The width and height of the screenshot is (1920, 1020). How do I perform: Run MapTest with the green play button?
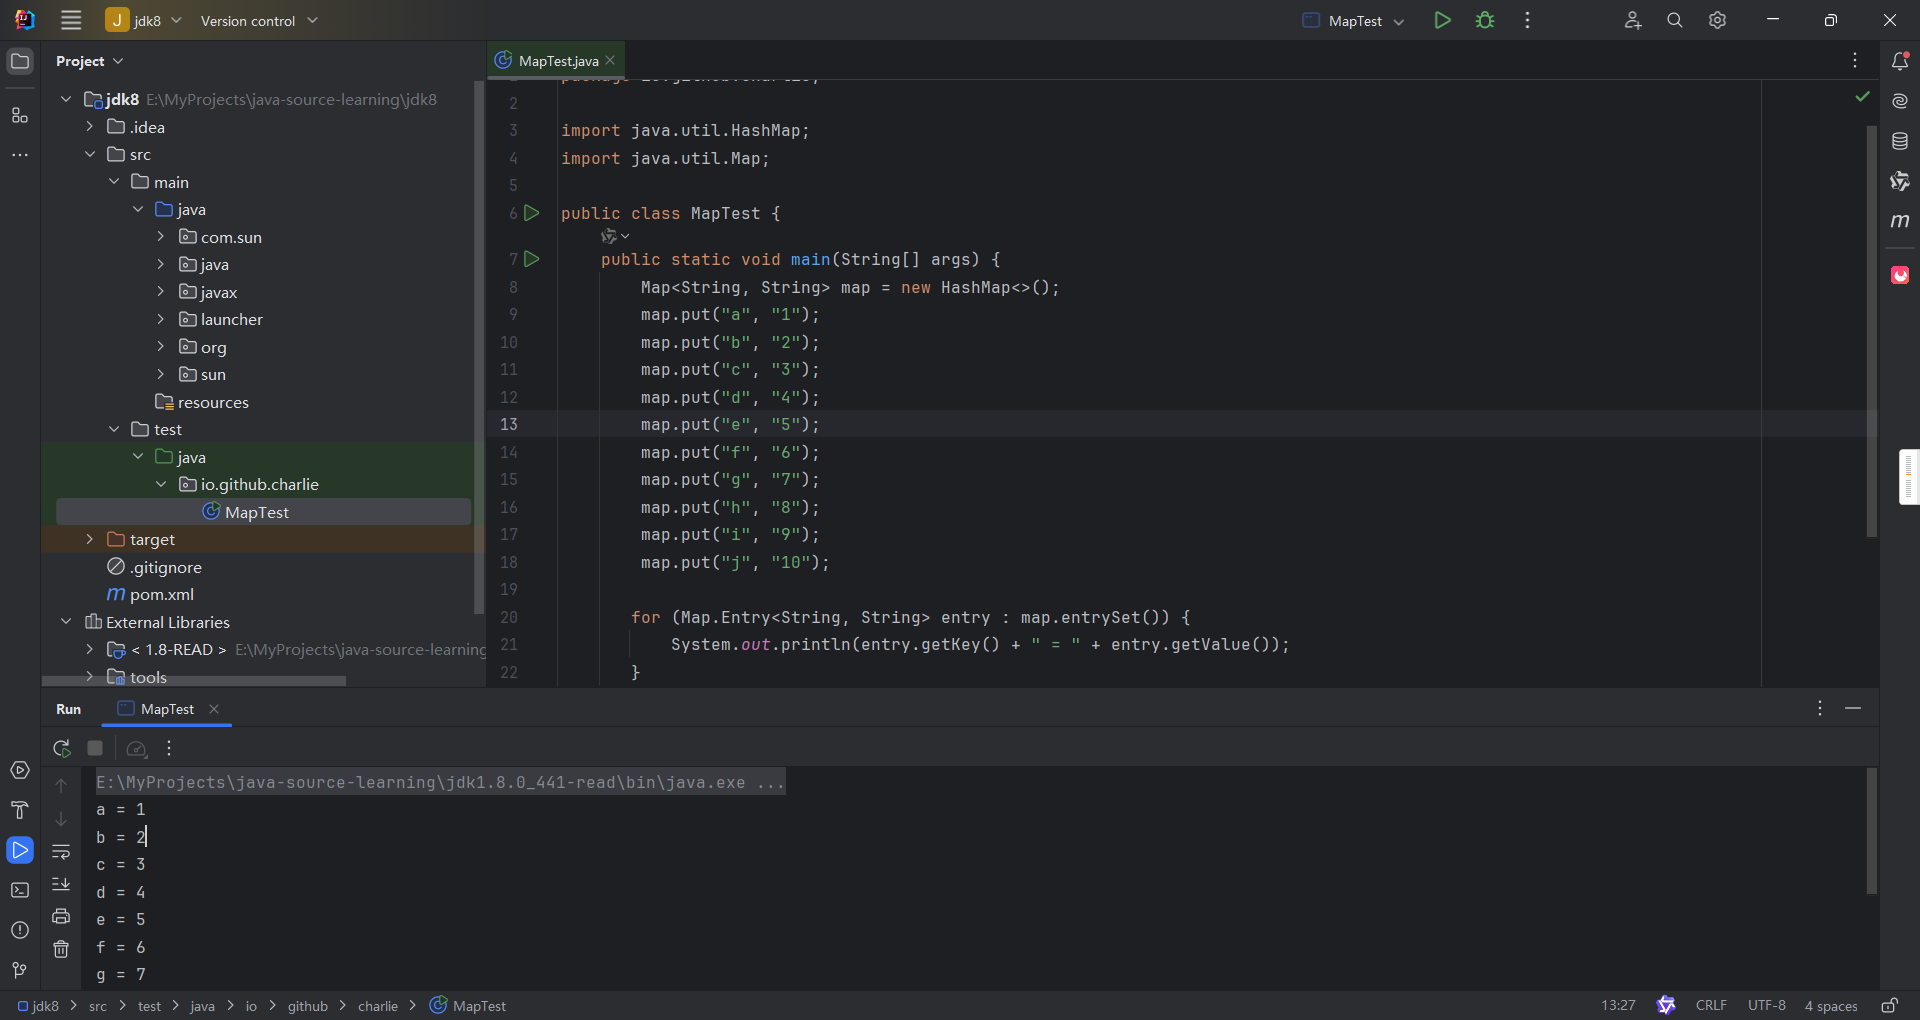pyautogui.click(x=1442, y=20)
